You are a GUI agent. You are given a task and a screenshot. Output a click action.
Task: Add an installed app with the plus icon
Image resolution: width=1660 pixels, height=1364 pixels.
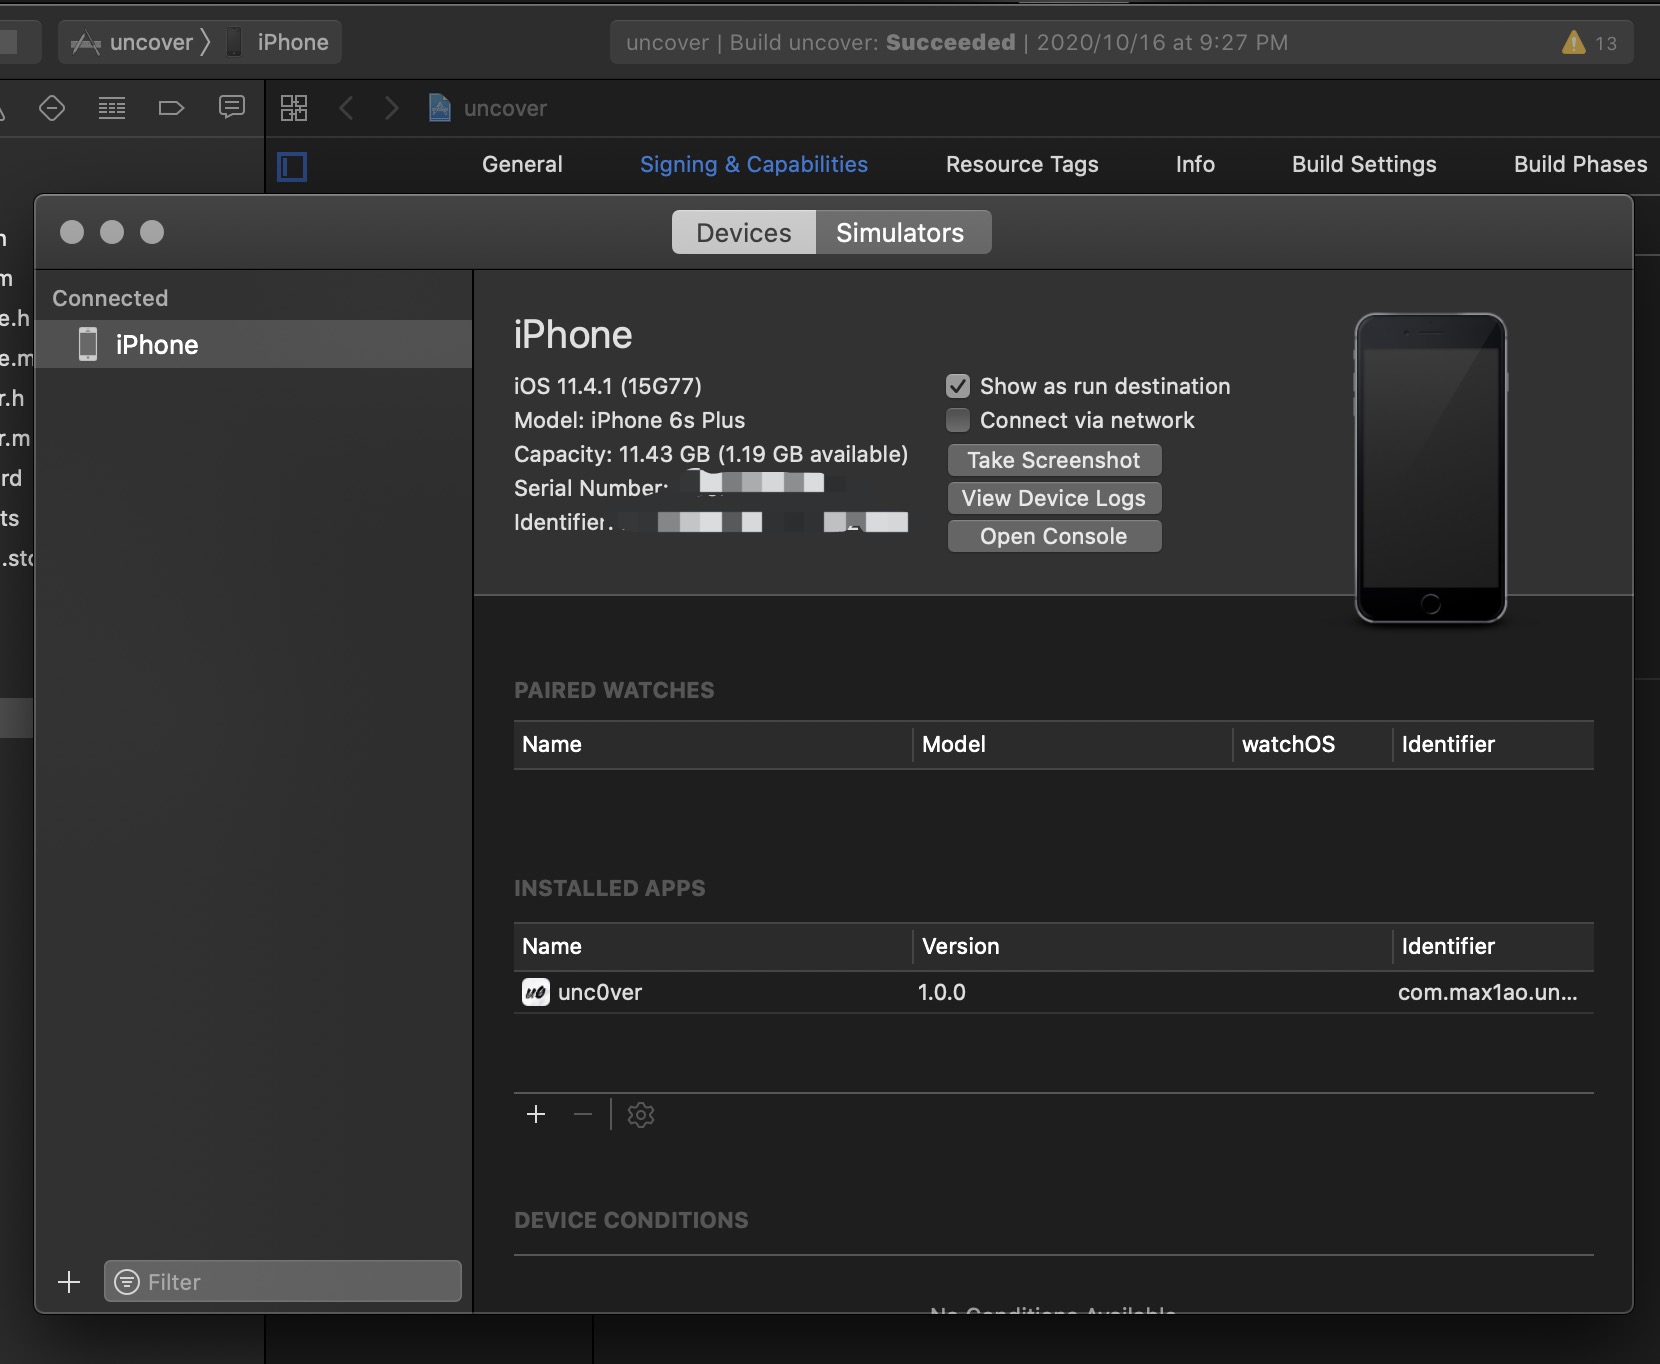pyautogui.click(x=536, y=1114)
